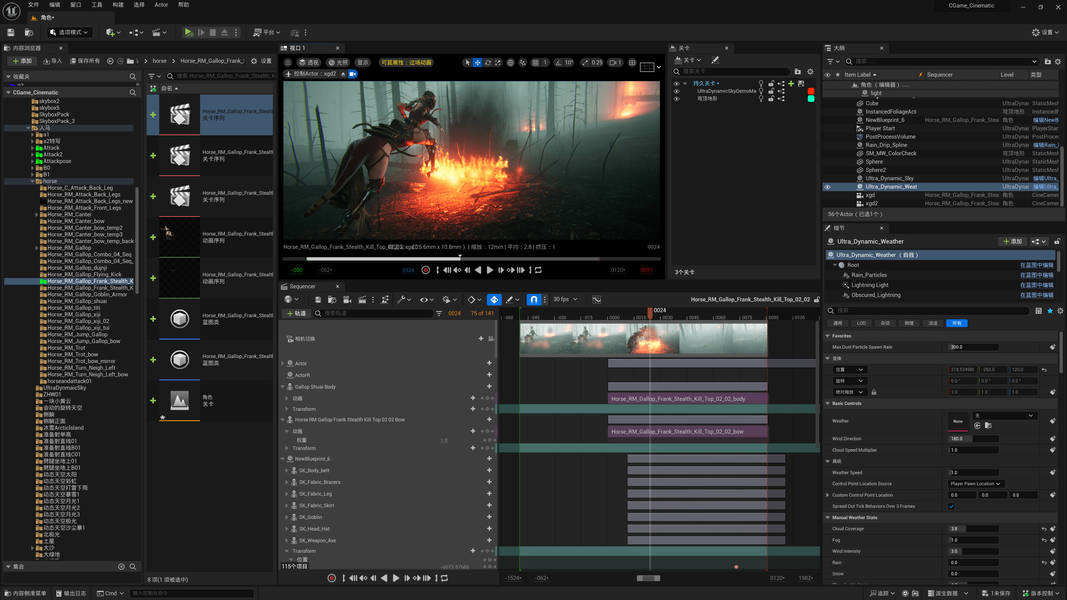
Task: Toggle the Spread Out Tick Behaviors checkbox
Action: point(952,506)
